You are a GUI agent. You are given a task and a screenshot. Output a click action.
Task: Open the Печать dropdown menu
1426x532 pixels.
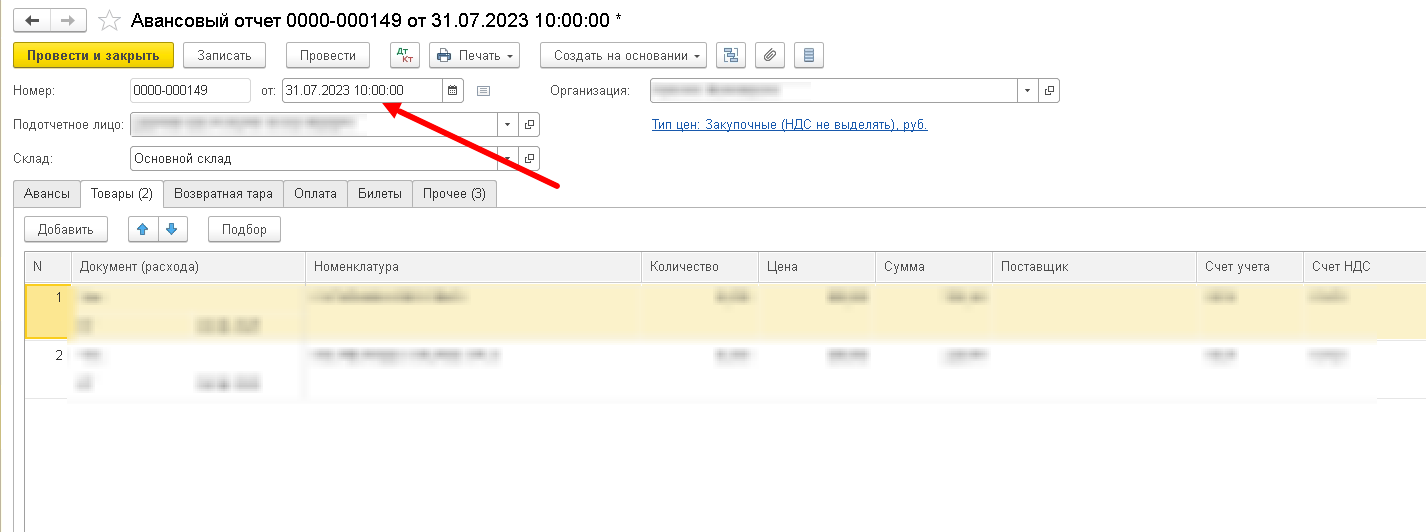click(475, 55)
